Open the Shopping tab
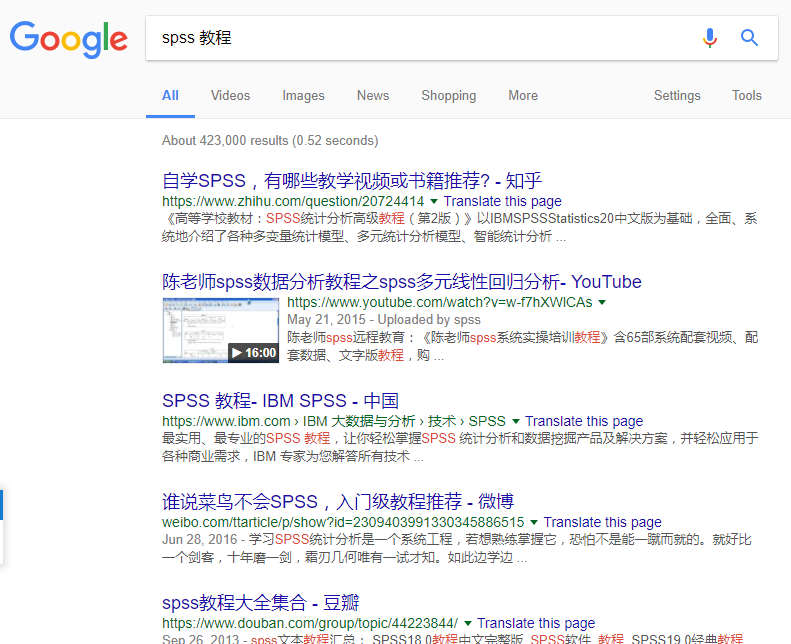The image size is (791, 644). pyautogui.click(x=448, y=95)
